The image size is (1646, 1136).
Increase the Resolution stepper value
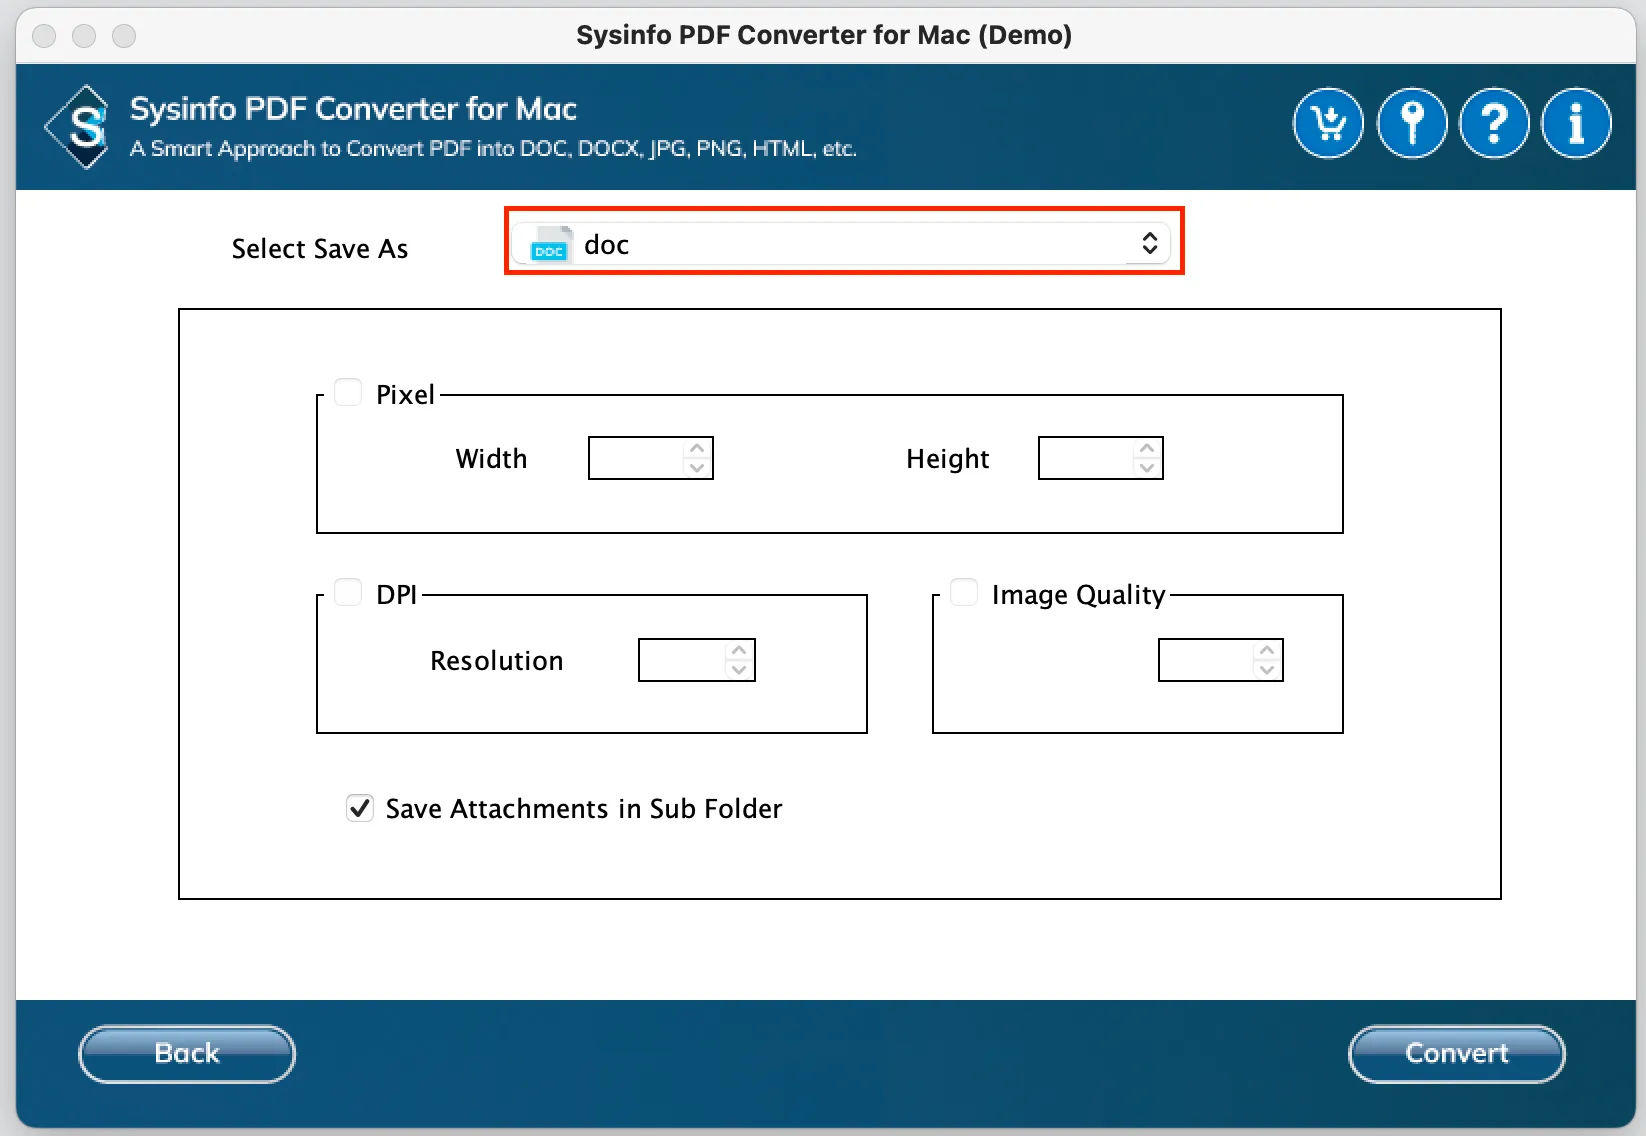pyautogui.click(x=739, y=650)
